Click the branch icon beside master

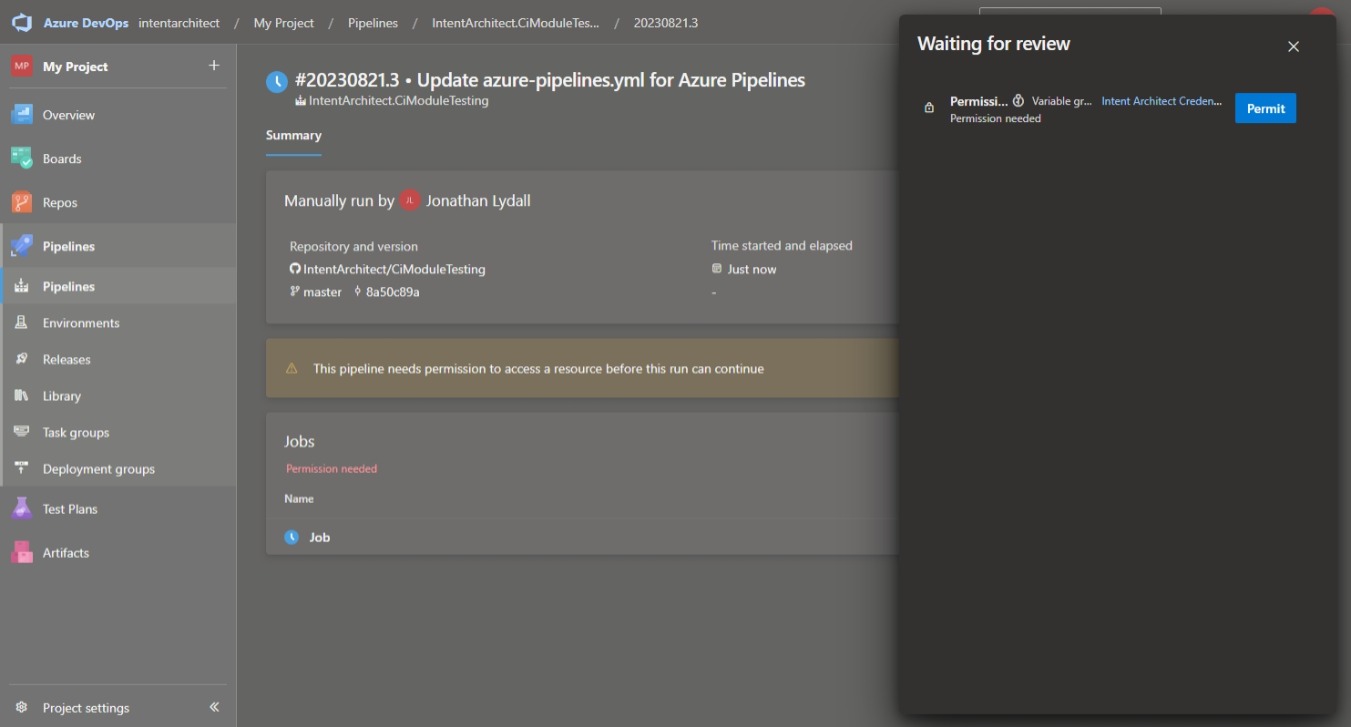point(295,292)
